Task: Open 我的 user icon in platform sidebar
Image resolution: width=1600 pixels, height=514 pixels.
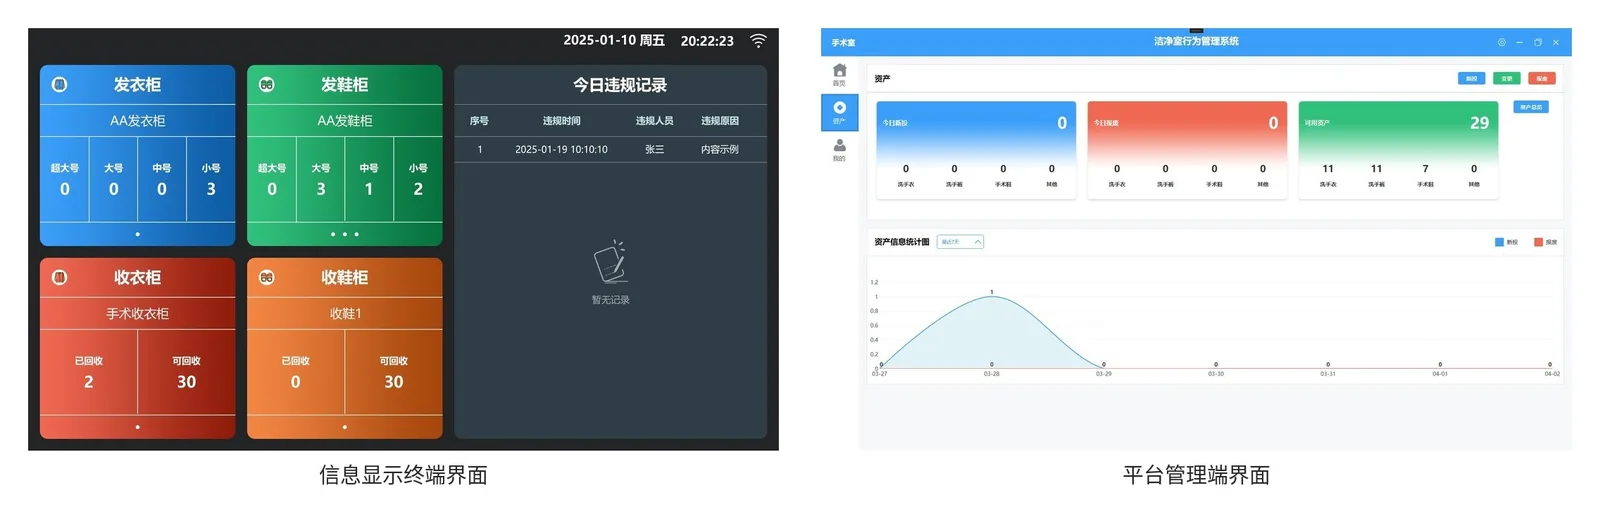Action: coord(839,146)
